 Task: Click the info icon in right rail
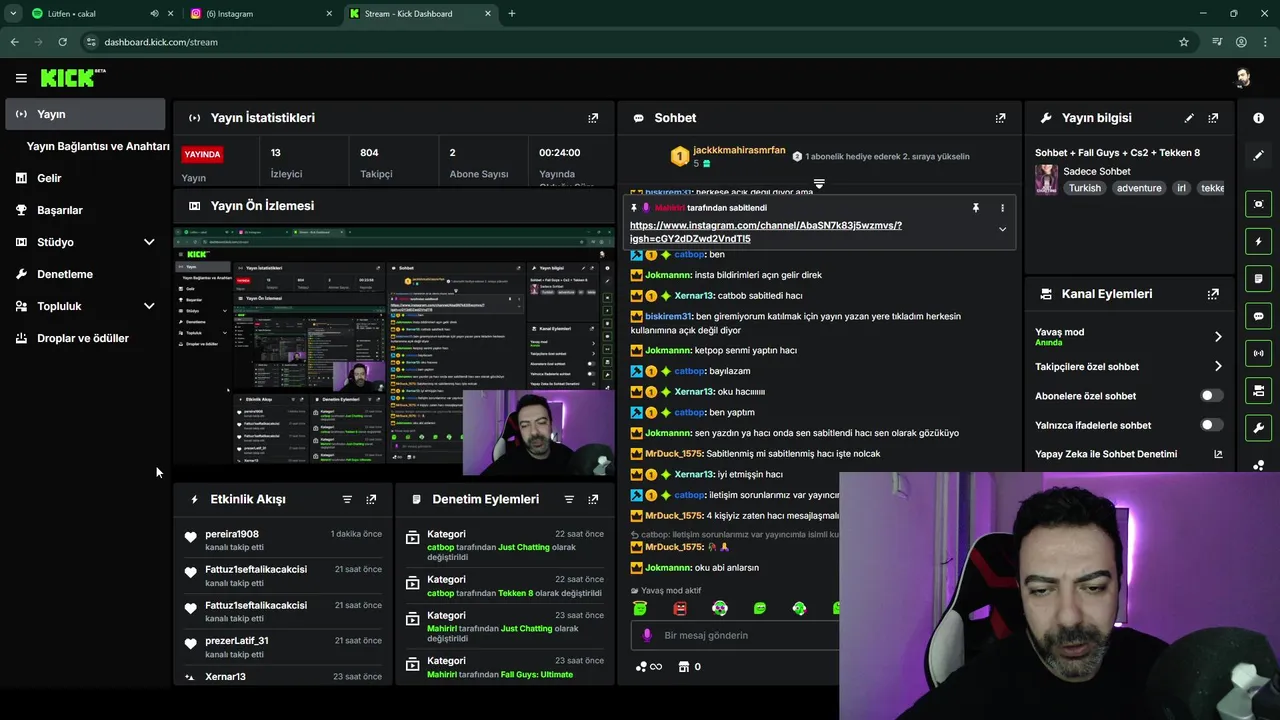(1258, 118)
